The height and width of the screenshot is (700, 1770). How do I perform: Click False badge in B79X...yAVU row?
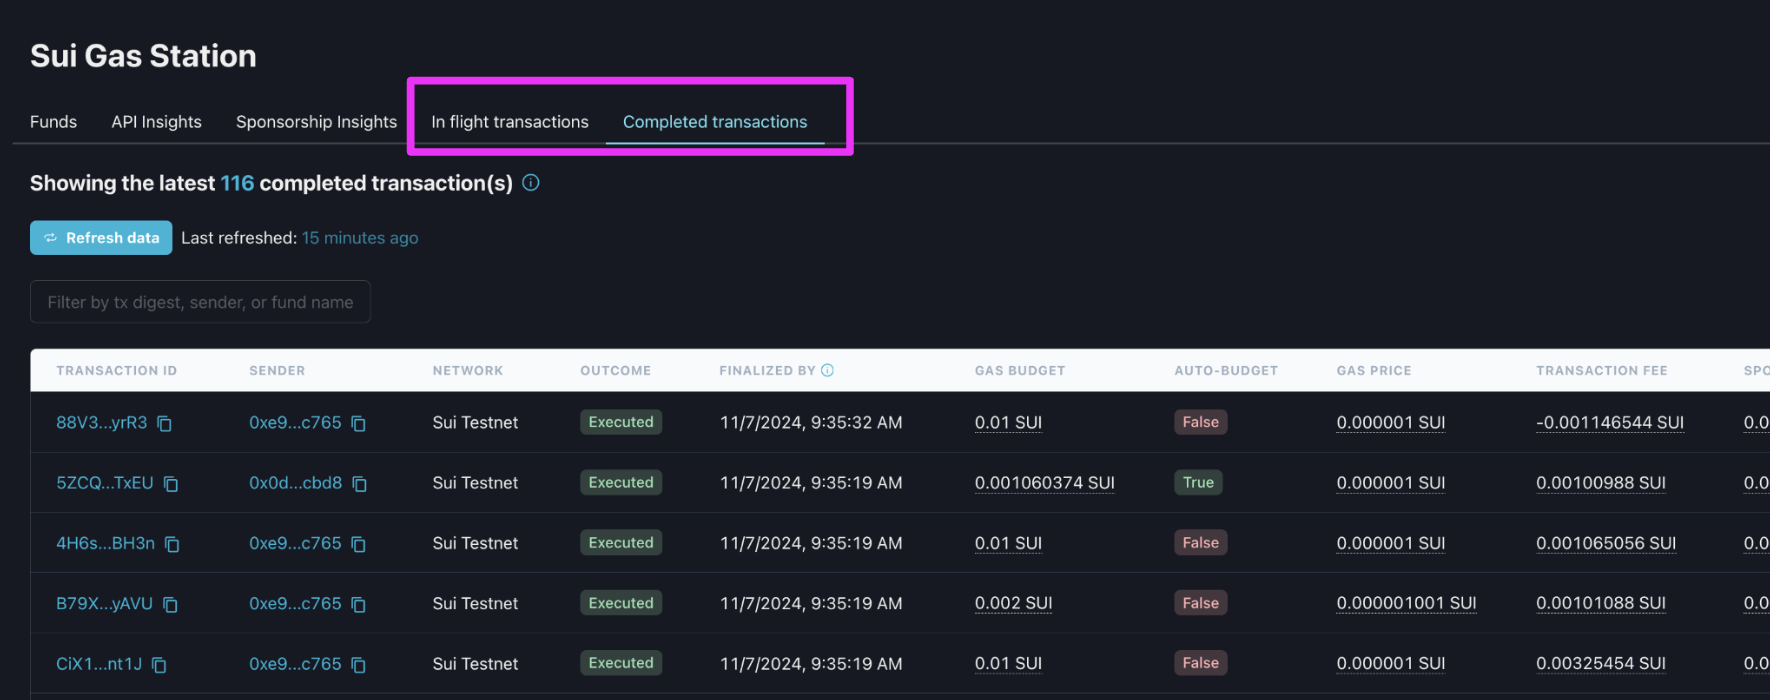tap(1200, 603)
